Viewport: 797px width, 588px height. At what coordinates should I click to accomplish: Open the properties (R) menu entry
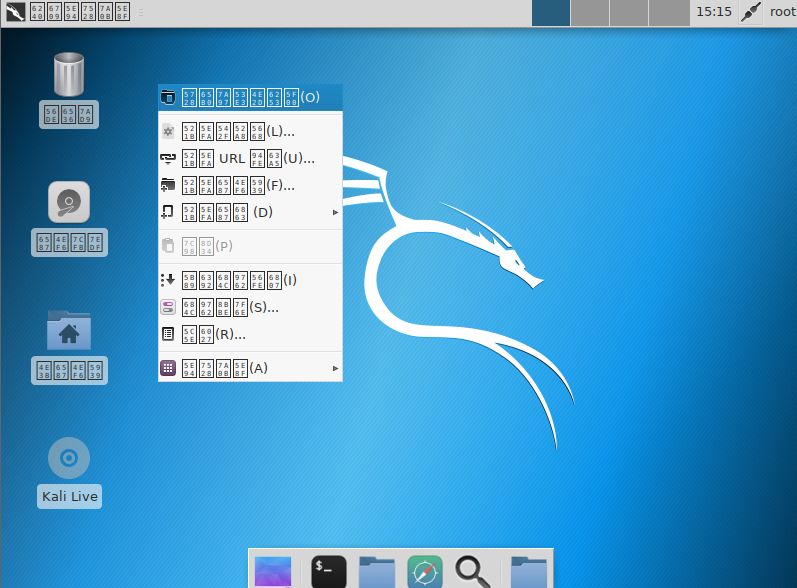click(x=250, y=334)
